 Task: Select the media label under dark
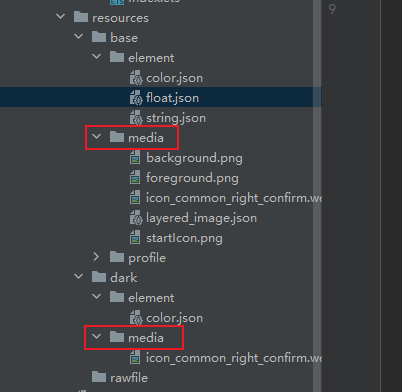(x=146, y=338)
